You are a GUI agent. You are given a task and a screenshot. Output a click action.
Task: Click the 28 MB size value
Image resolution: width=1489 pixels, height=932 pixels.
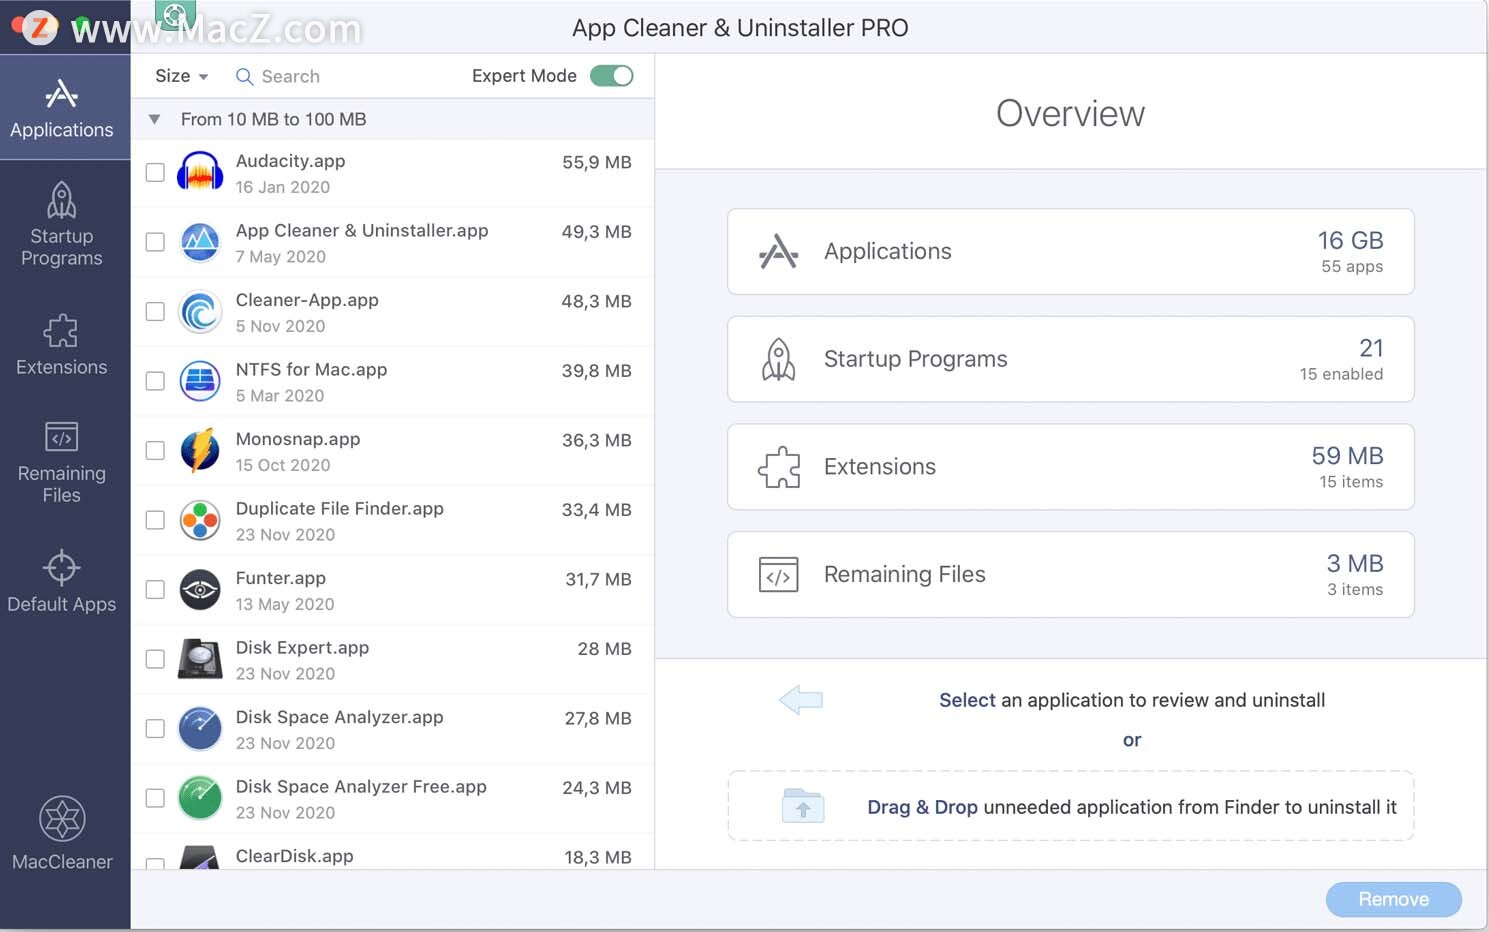(x=605, y=649)
